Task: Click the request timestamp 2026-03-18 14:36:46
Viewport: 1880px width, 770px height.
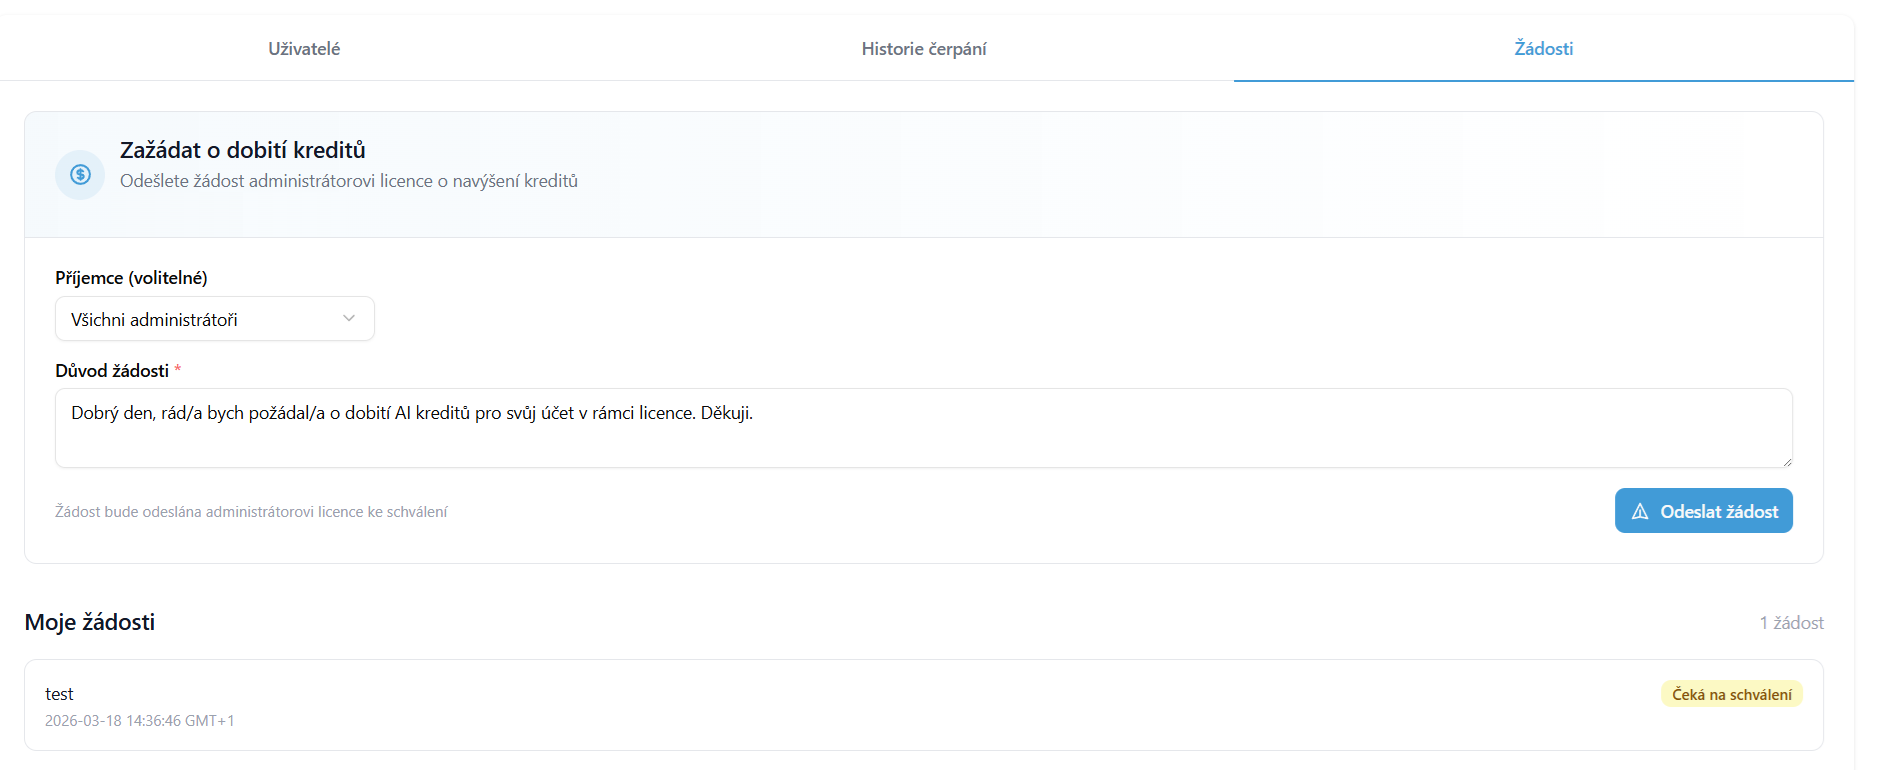Action: pyautogui.click(x=140, y=721)
